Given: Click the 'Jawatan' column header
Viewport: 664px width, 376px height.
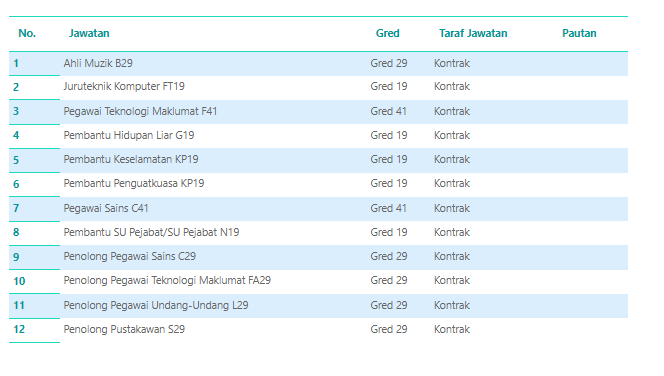Looking at the screenshot, I should point(89,33).
